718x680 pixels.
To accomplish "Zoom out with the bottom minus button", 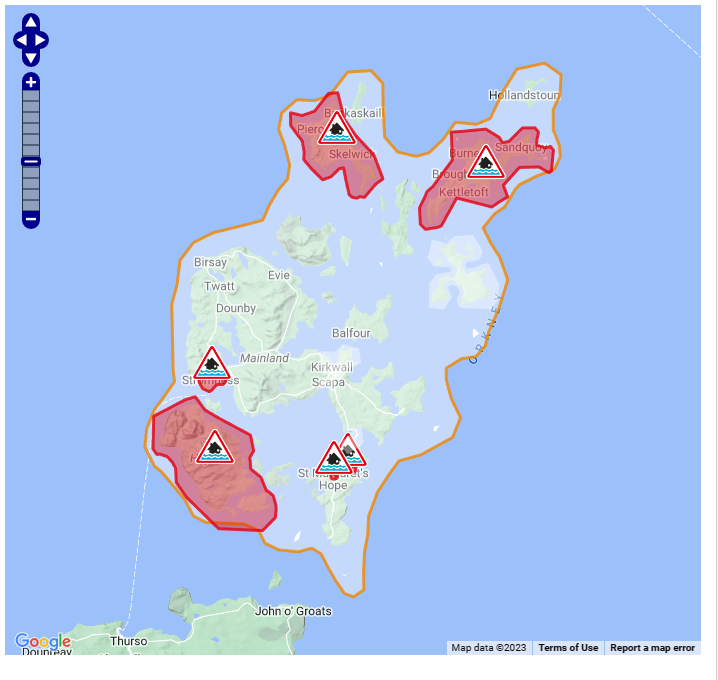I will pyautogui.click(x=31, y=218).
